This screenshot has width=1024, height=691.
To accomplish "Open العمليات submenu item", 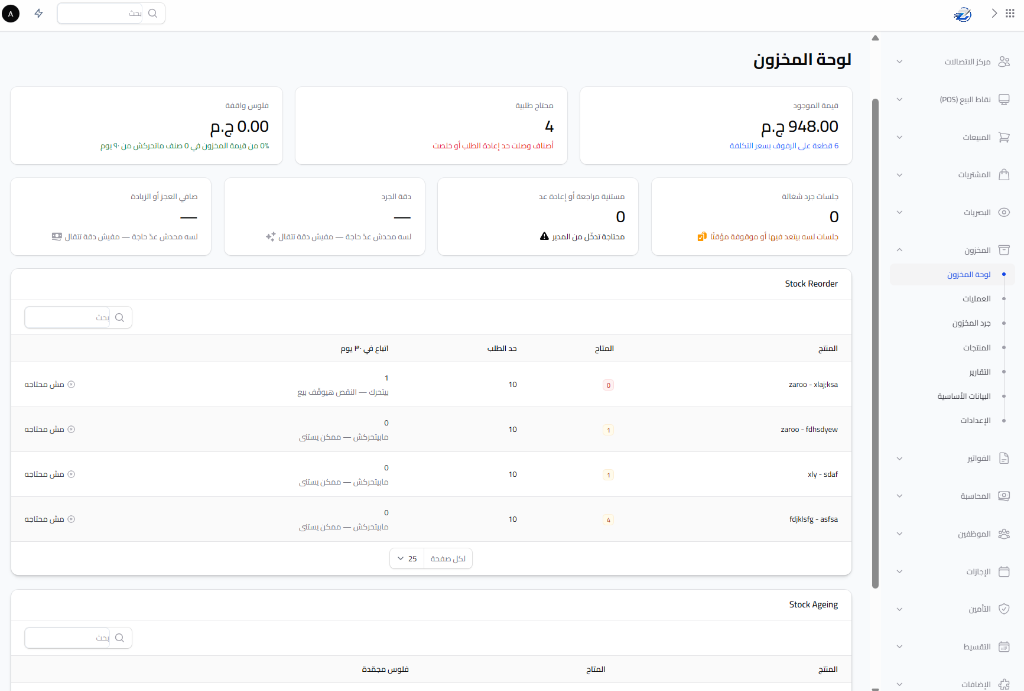I will click(x=976, y=299).
